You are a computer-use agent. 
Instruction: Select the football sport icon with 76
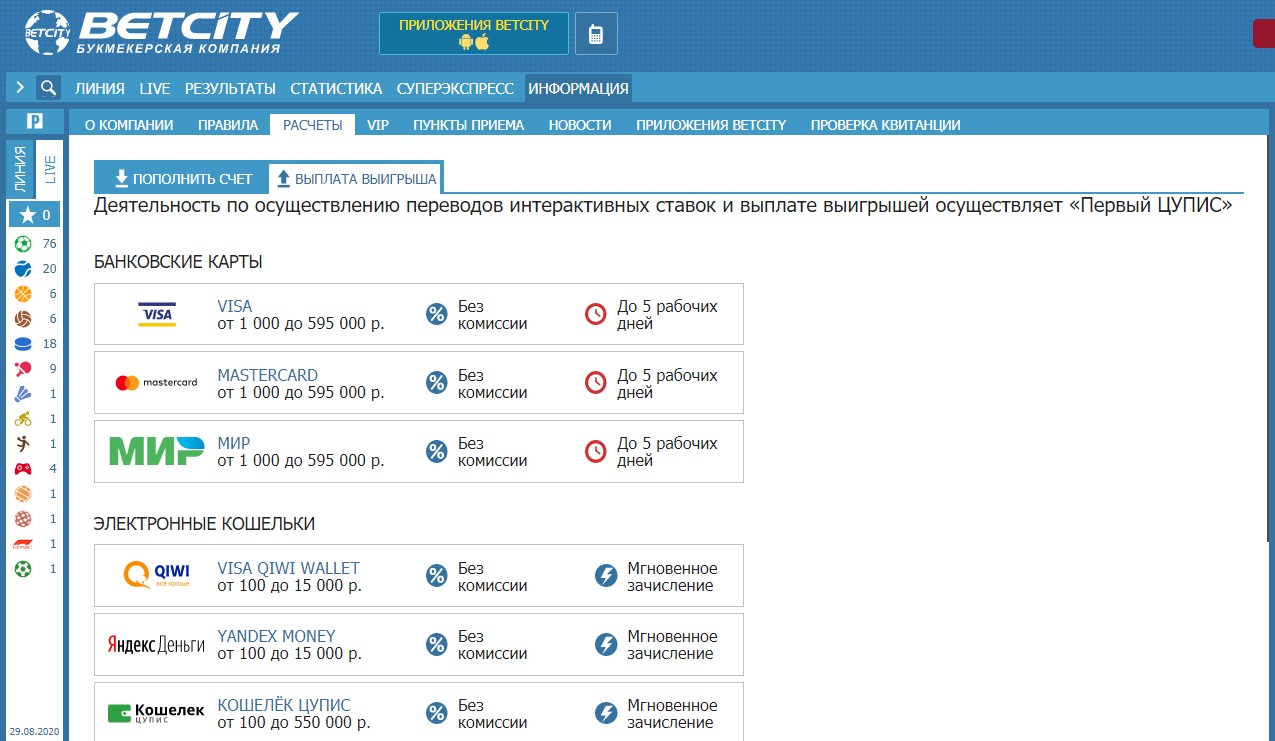(x=23, y=244)
